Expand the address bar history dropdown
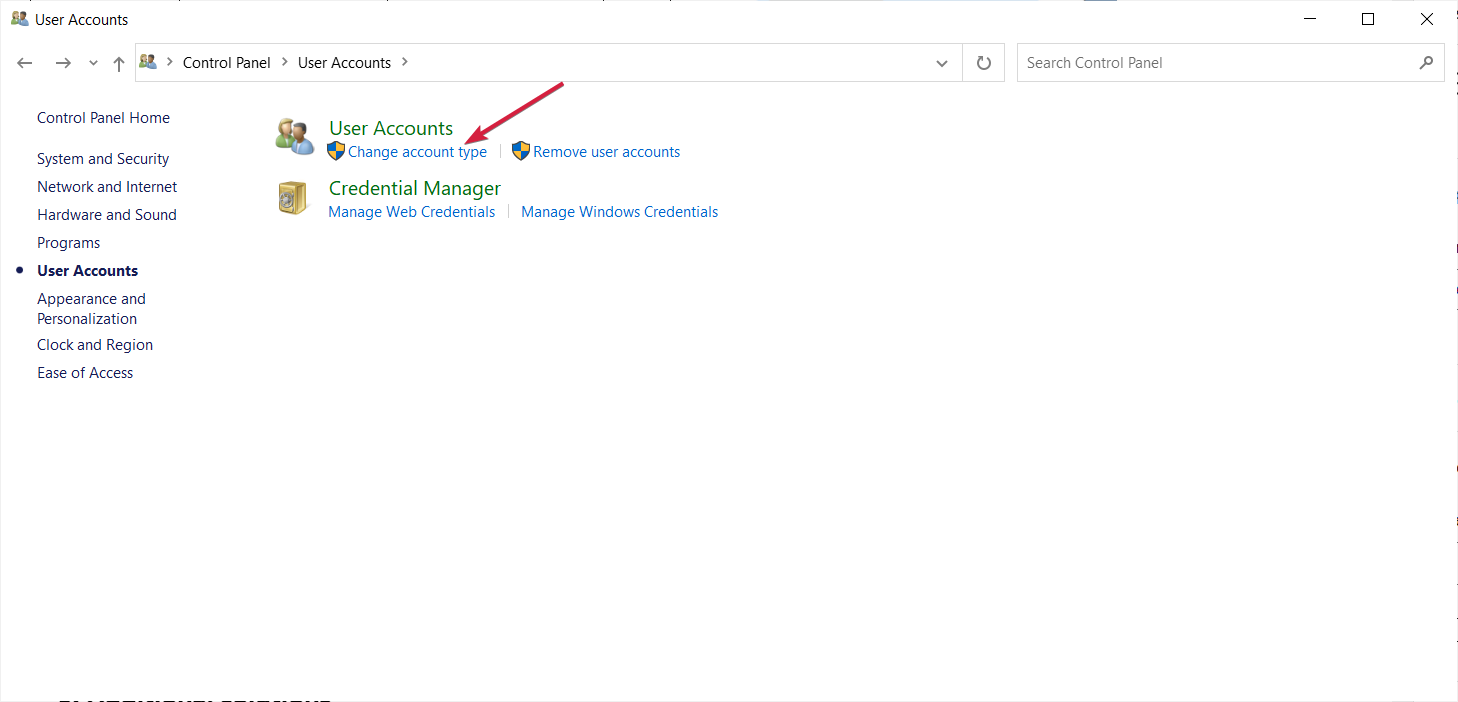 pos(942,63)
